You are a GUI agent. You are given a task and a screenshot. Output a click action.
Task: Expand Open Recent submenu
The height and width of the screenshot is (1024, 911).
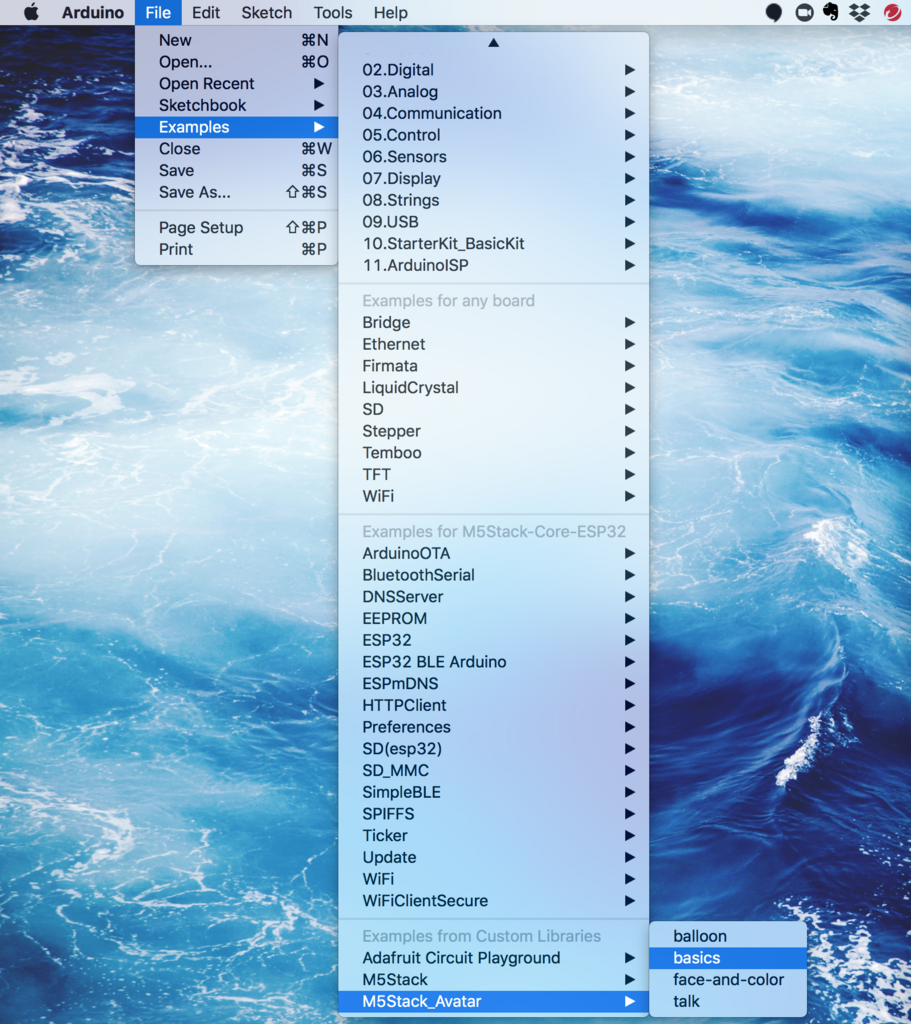236,84
